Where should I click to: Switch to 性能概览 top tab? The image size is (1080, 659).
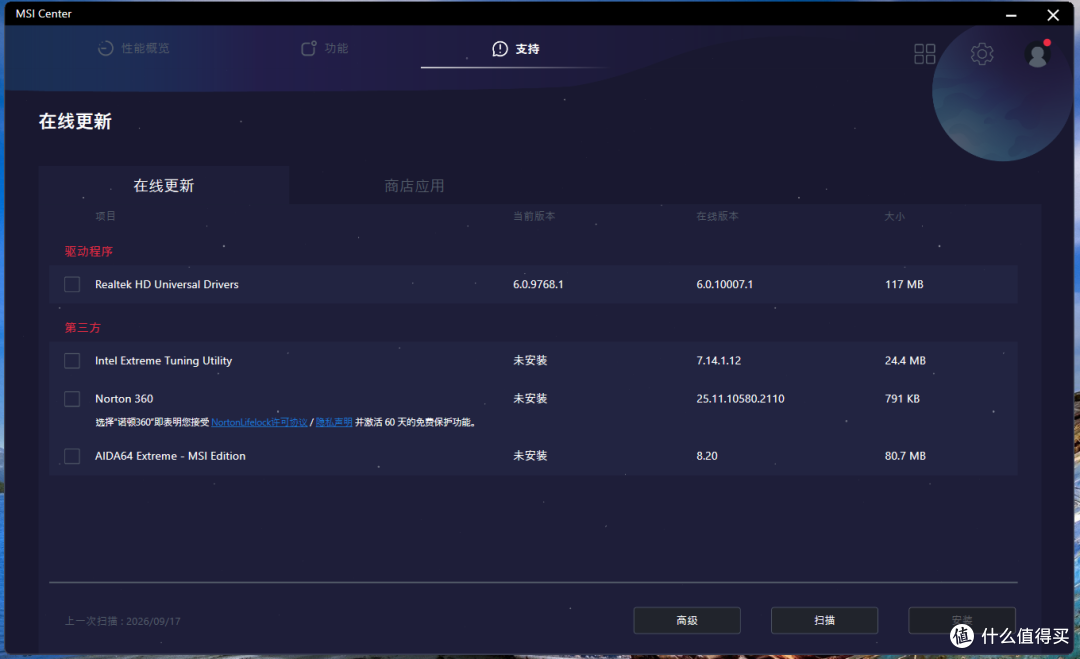(134, 48)
